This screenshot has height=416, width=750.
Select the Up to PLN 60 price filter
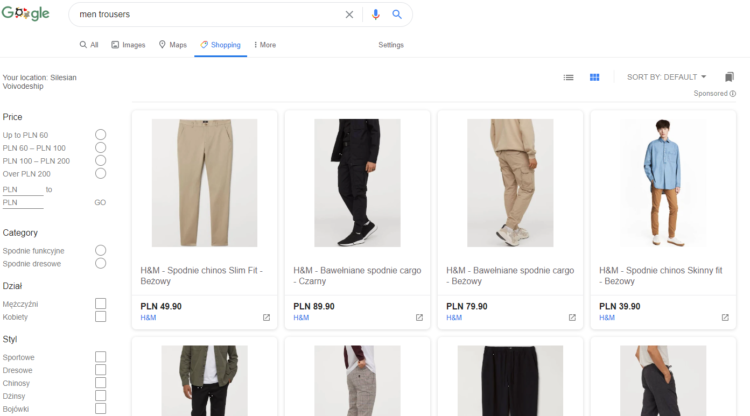[100, 135]
